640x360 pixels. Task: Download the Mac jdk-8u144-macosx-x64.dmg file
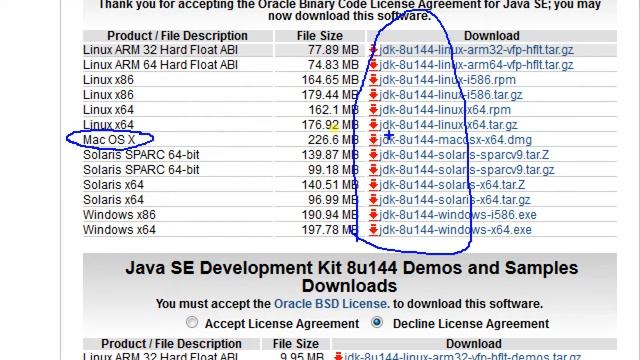(456, 140)
